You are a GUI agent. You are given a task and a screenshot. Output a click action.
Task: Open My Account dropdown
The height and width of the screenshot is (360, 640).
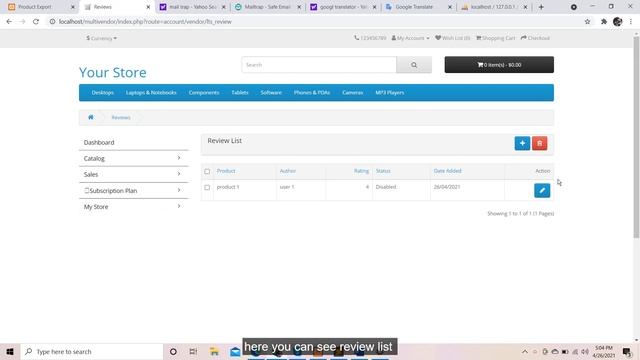click(410, 38)
